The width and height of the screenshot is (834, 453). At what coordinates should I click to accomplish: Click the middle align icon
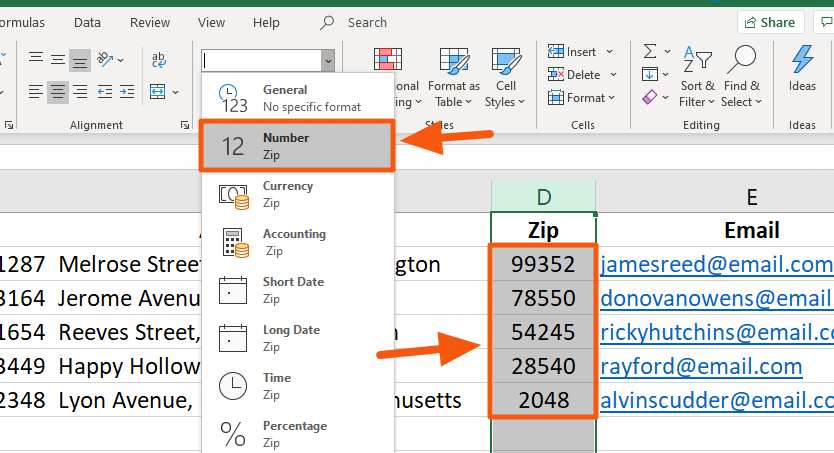(x=57, y=60)
